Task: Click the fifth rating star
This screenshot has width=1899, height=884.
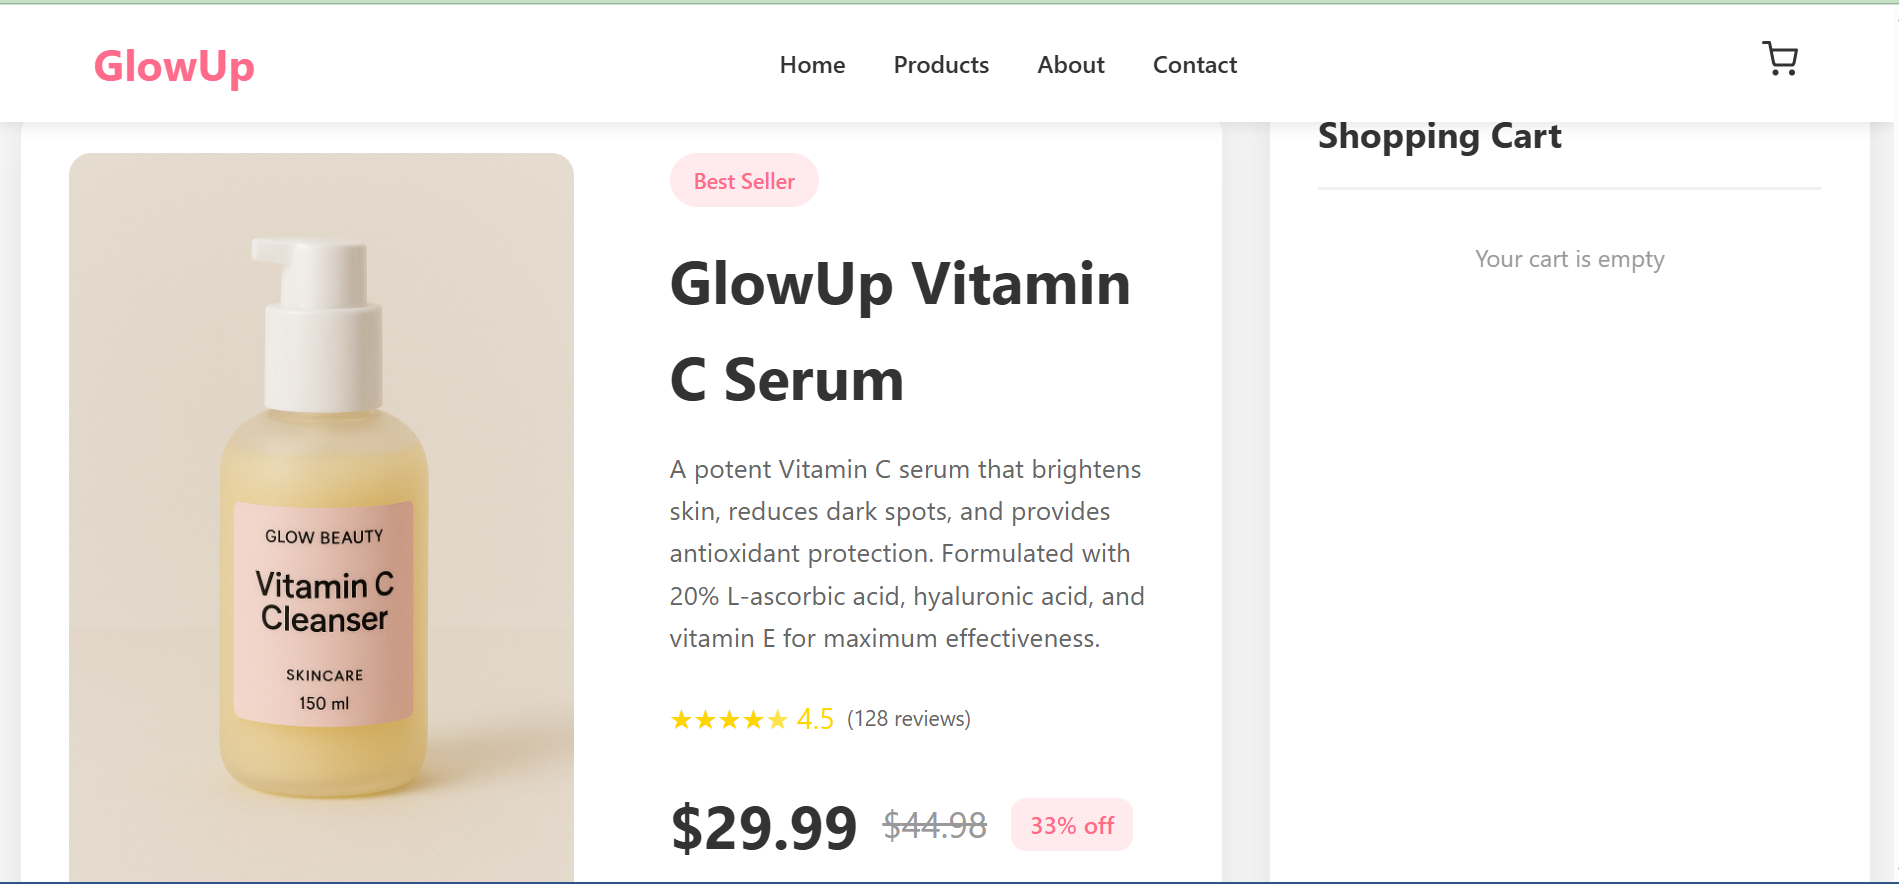Action: [778, 720]
